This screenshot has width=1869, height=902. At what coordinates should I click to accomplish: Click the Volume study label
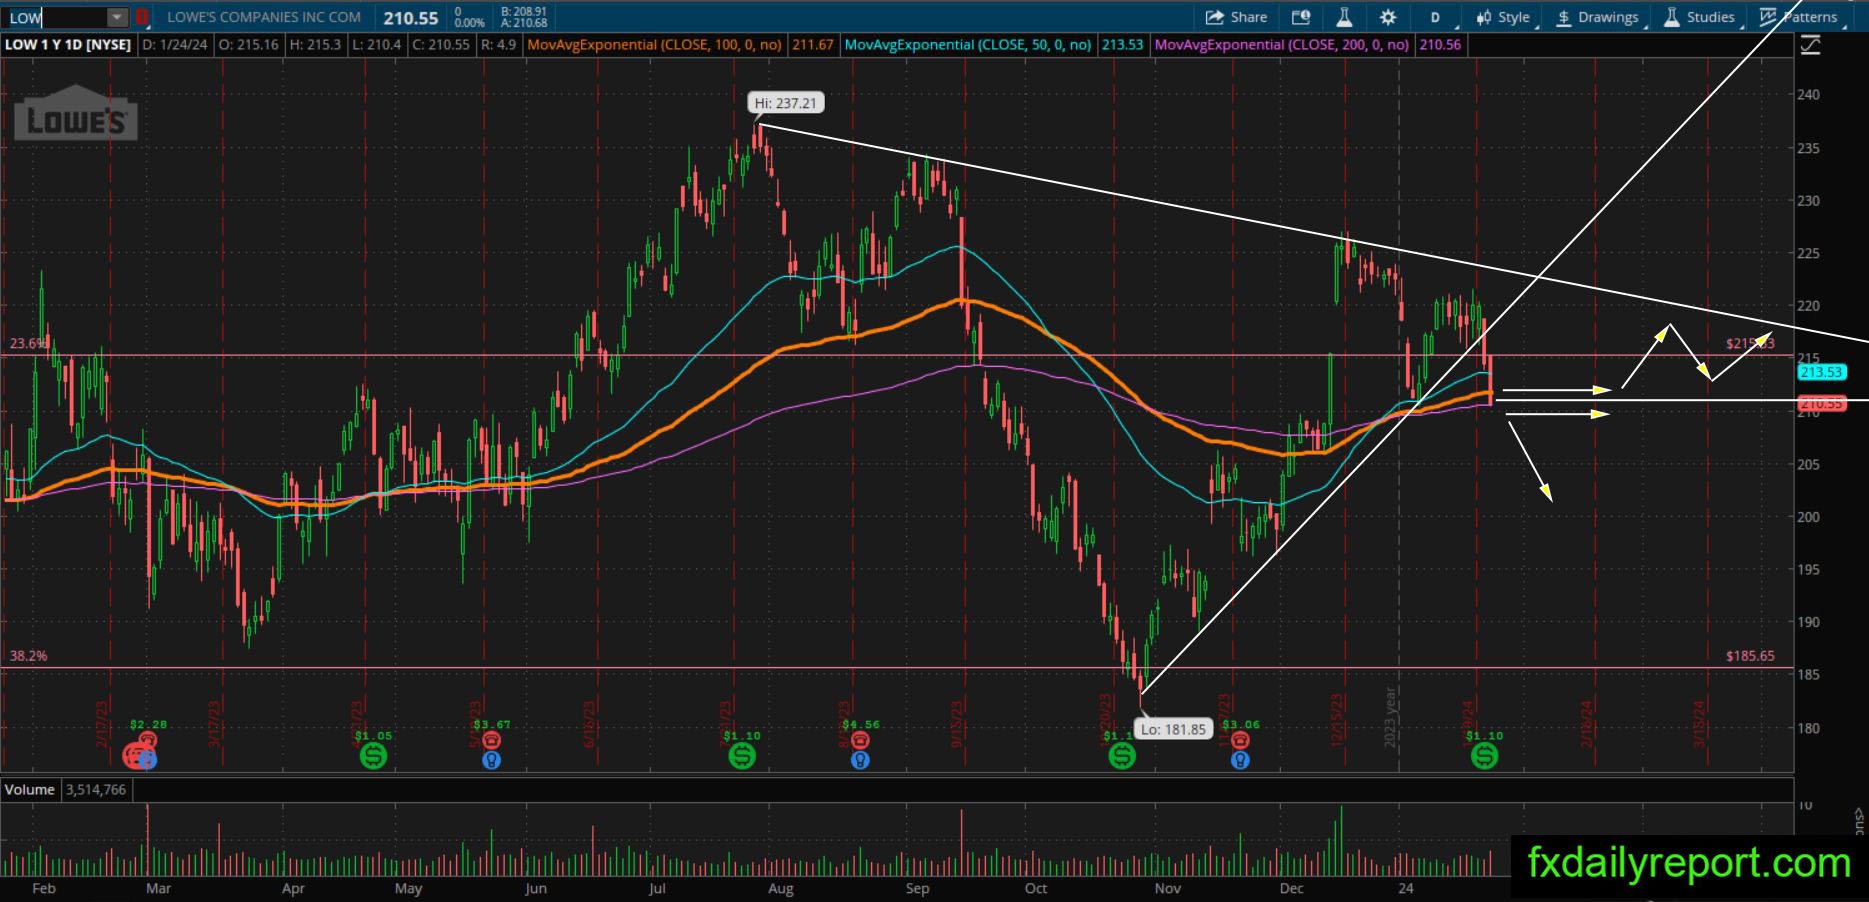pos(30,790)
